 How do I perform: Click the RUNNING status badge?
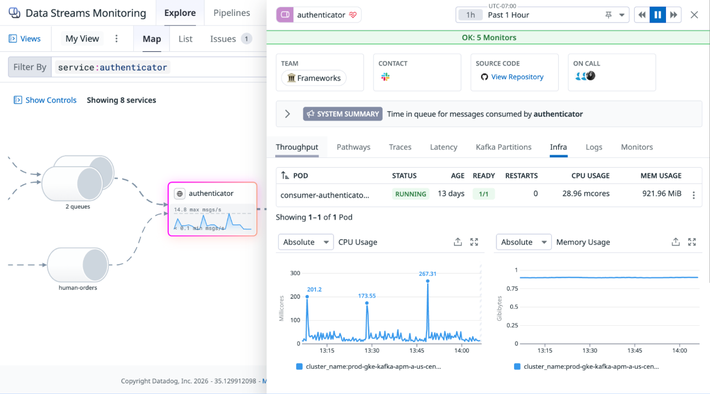click(x=411, y=194)
